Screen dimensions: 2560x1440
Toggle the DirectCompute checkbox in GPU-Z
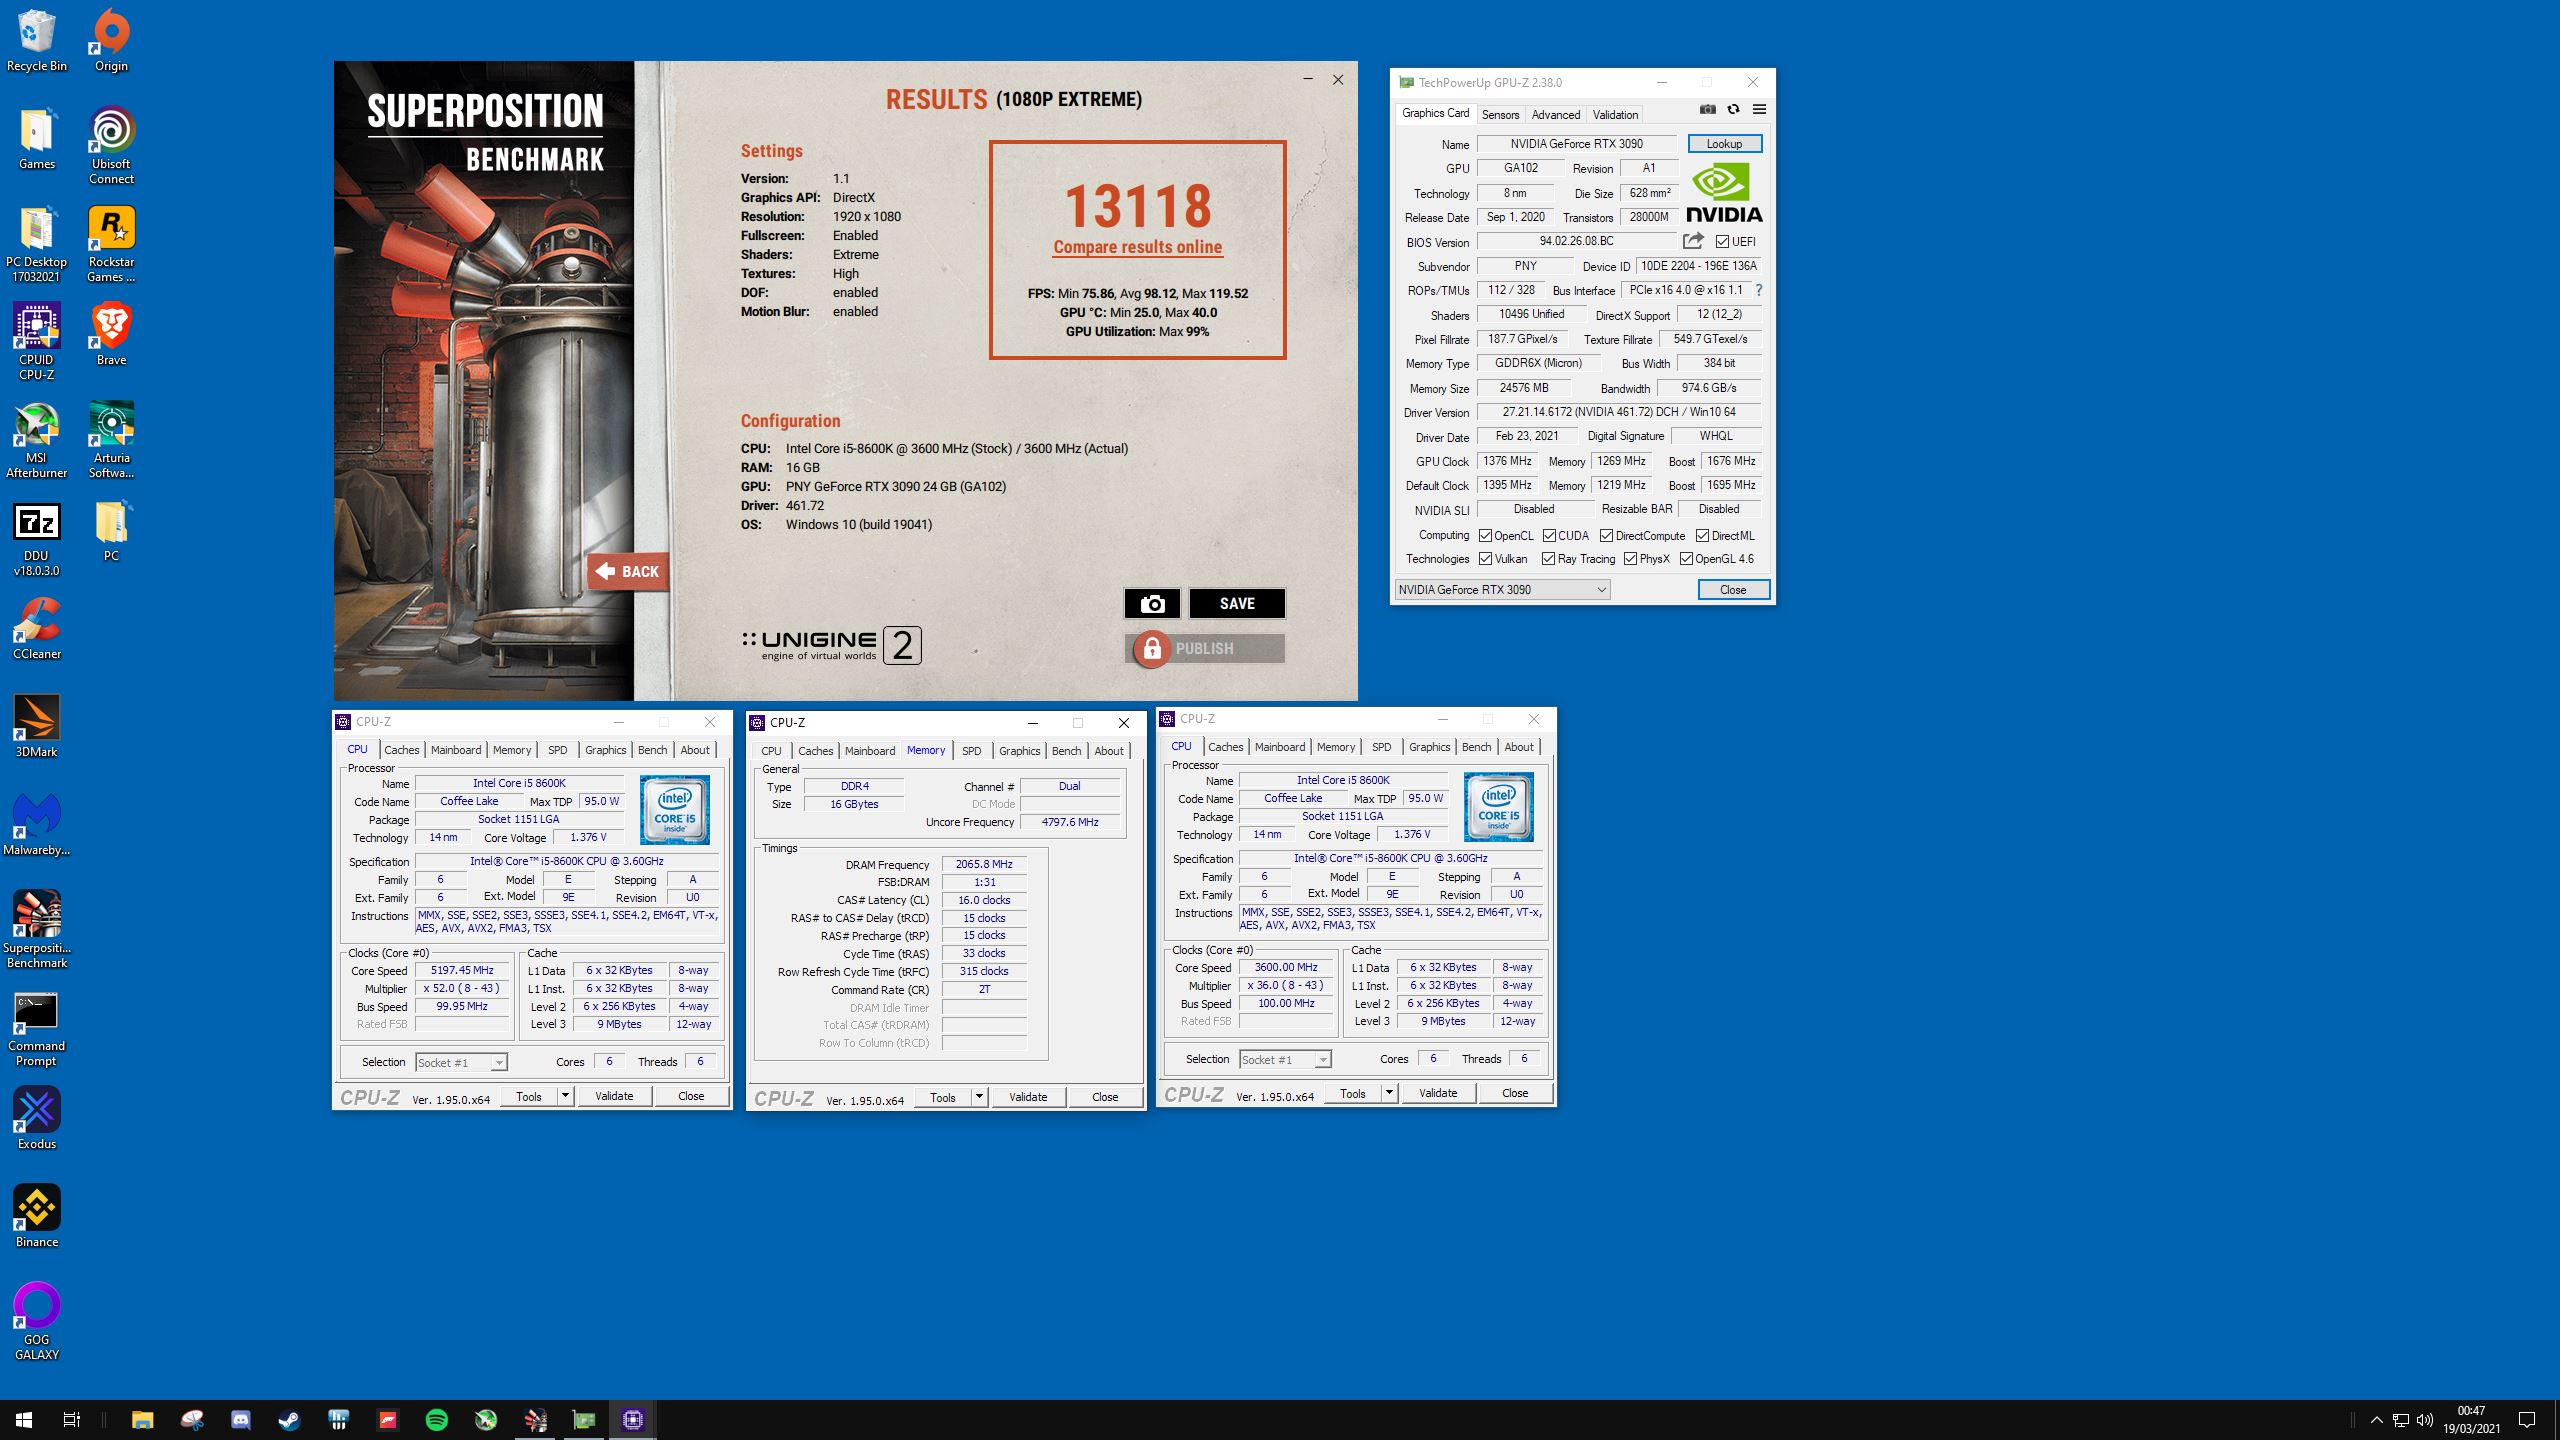1606,536
